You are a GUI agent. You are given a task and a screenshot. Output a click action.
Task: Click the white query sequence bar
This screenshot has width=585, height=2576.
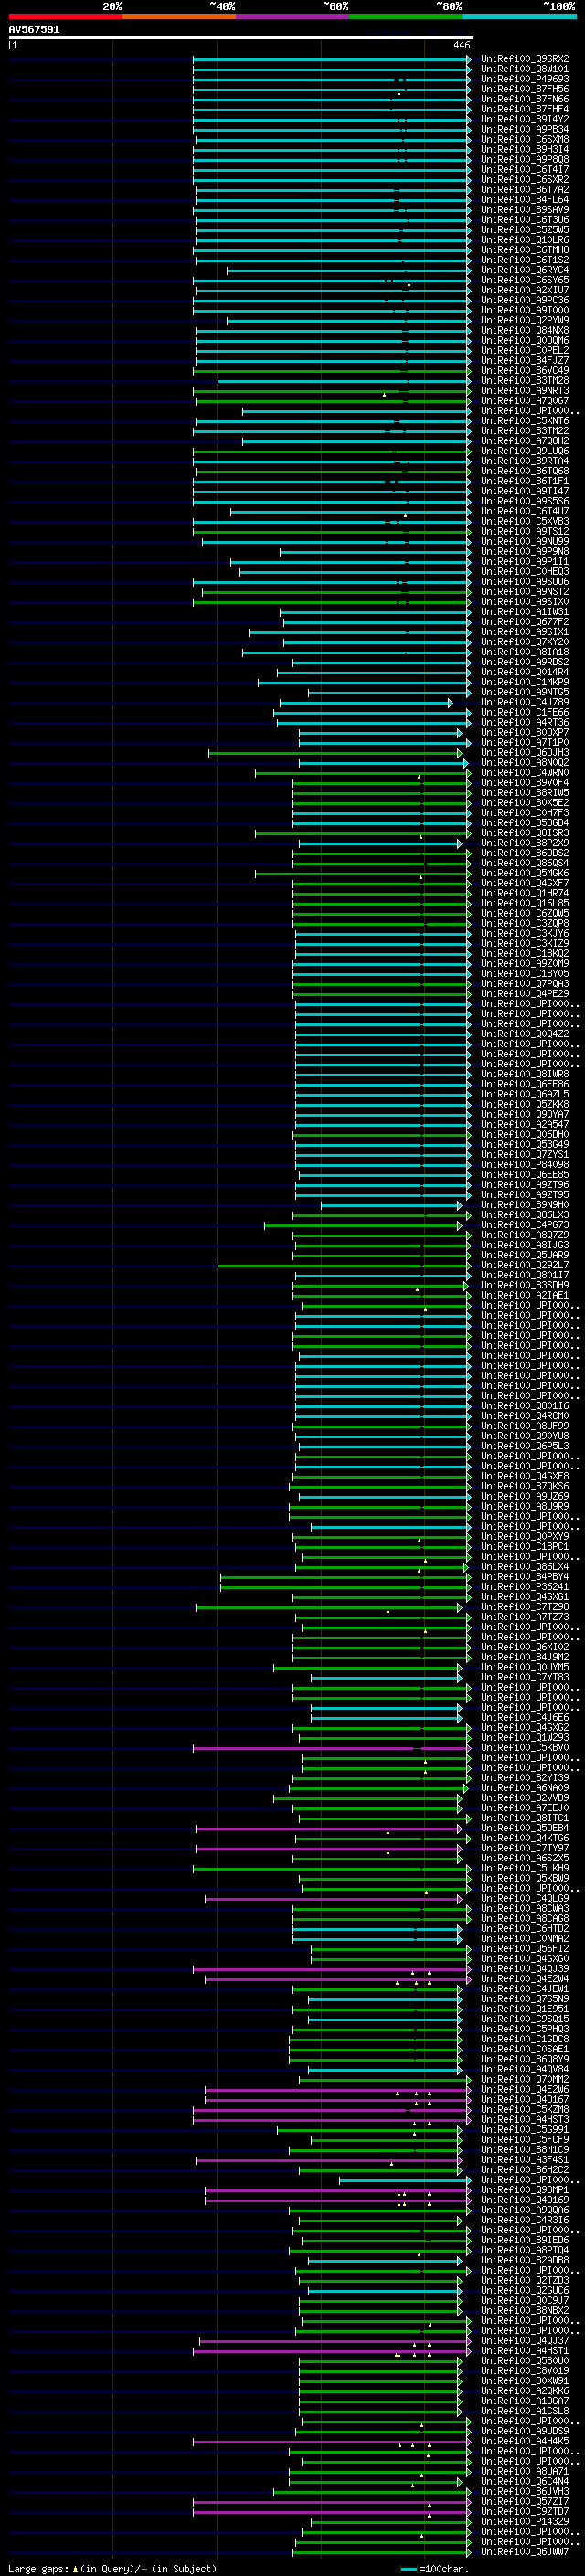(241, 37)
